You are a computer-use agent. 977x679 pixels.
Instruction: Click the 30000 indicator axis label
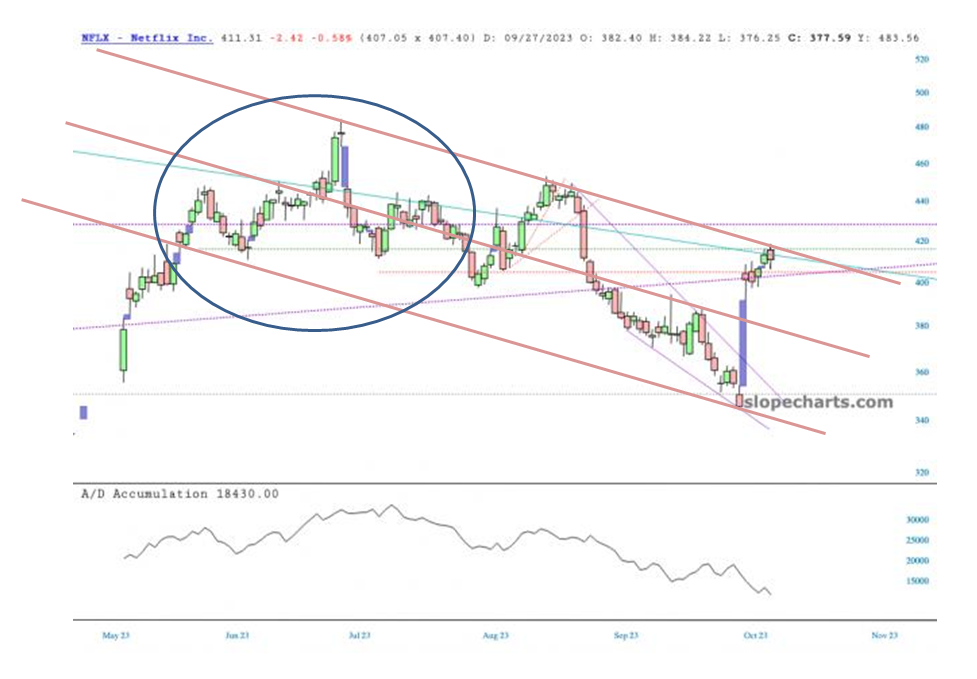(x=917, y=520)
